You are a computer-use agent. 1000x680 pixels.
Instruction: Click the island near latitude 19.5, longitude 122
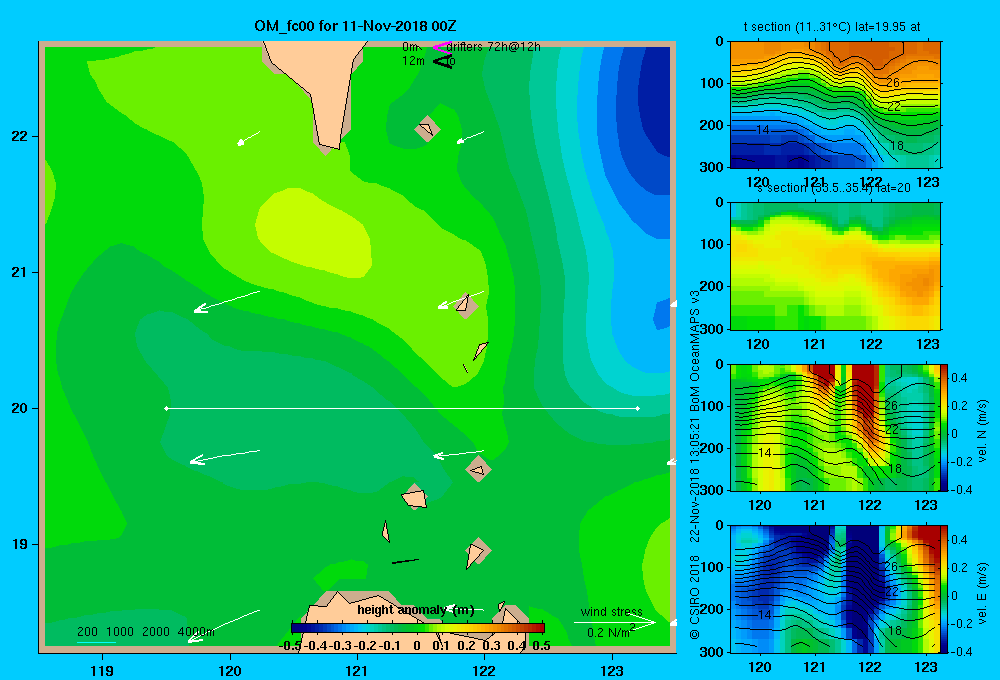pos(478,470)
